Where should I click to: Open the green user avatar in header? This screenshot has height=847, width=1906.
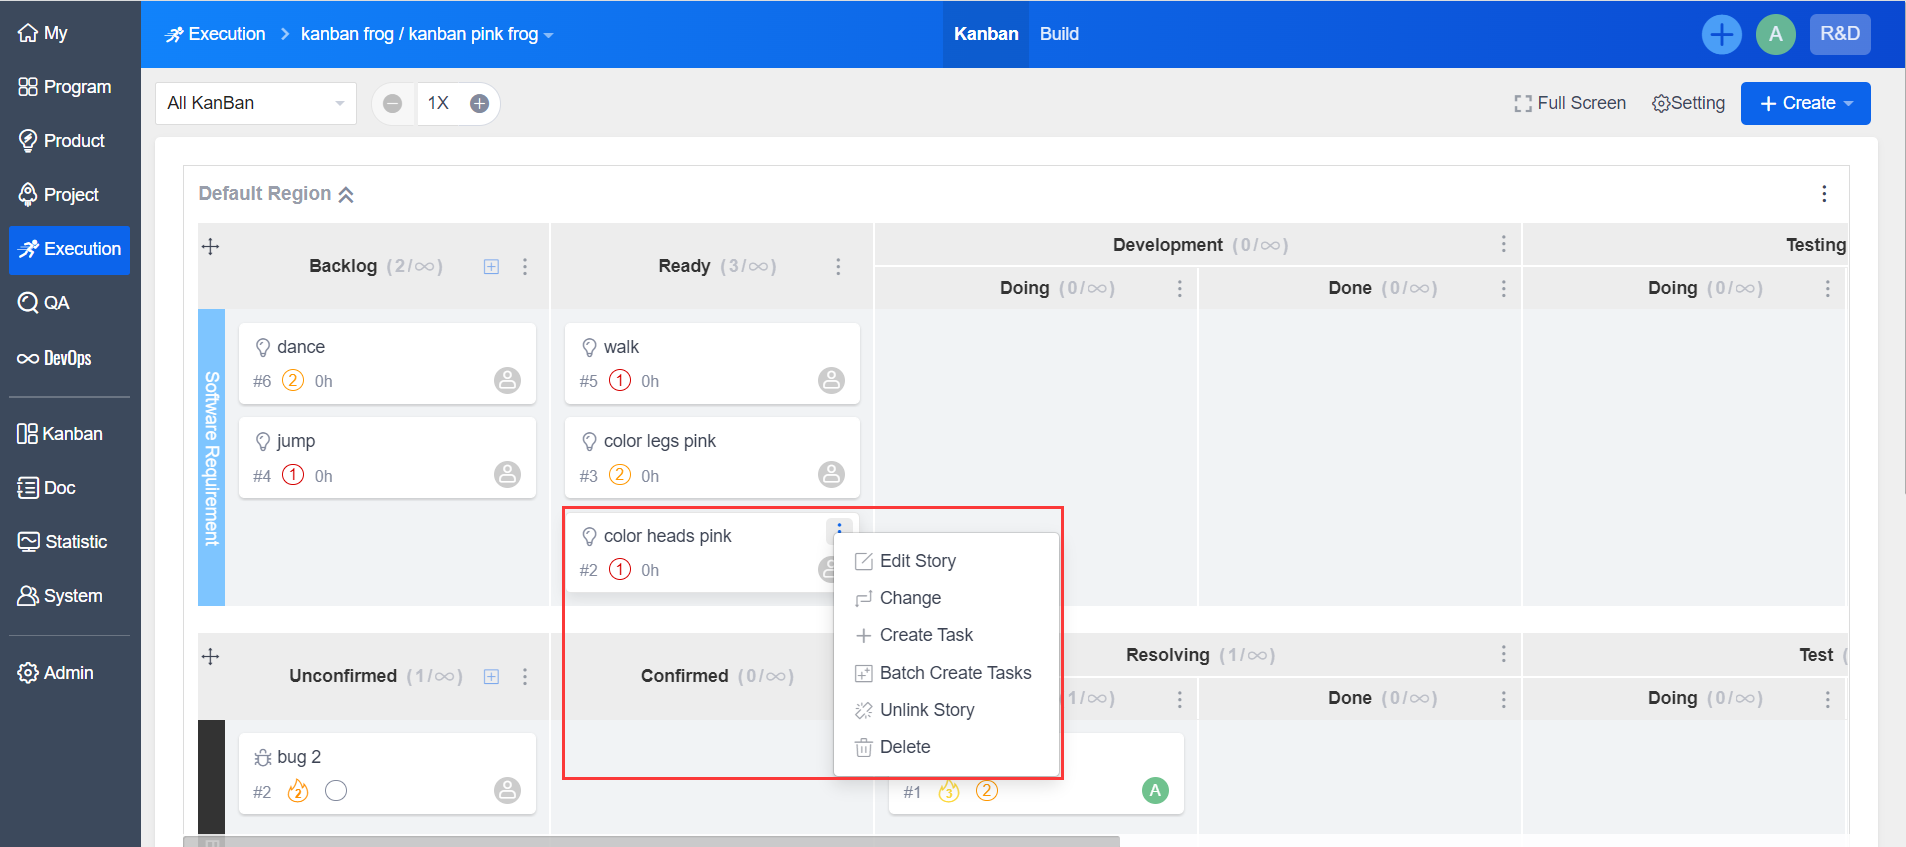pos(1775,35)
